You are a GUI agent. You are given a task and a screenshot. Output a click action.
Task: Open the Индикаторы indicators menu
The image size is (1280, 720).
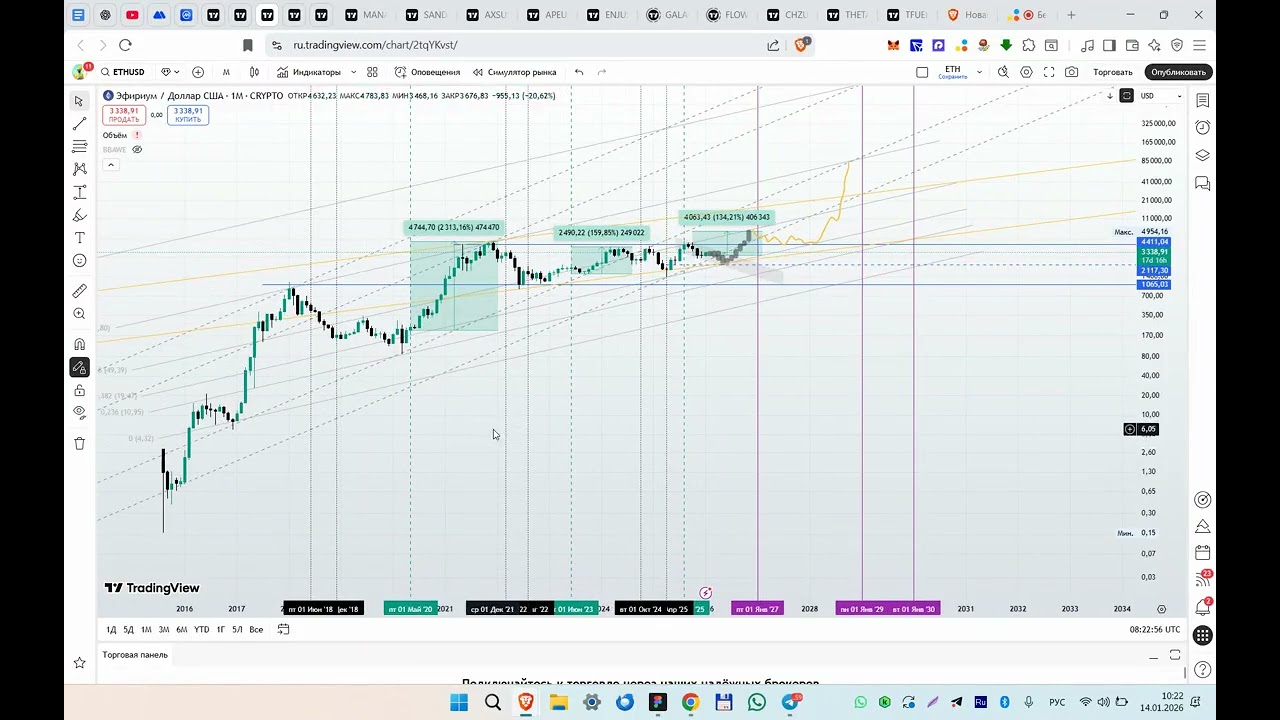click(x=309, y=72)
